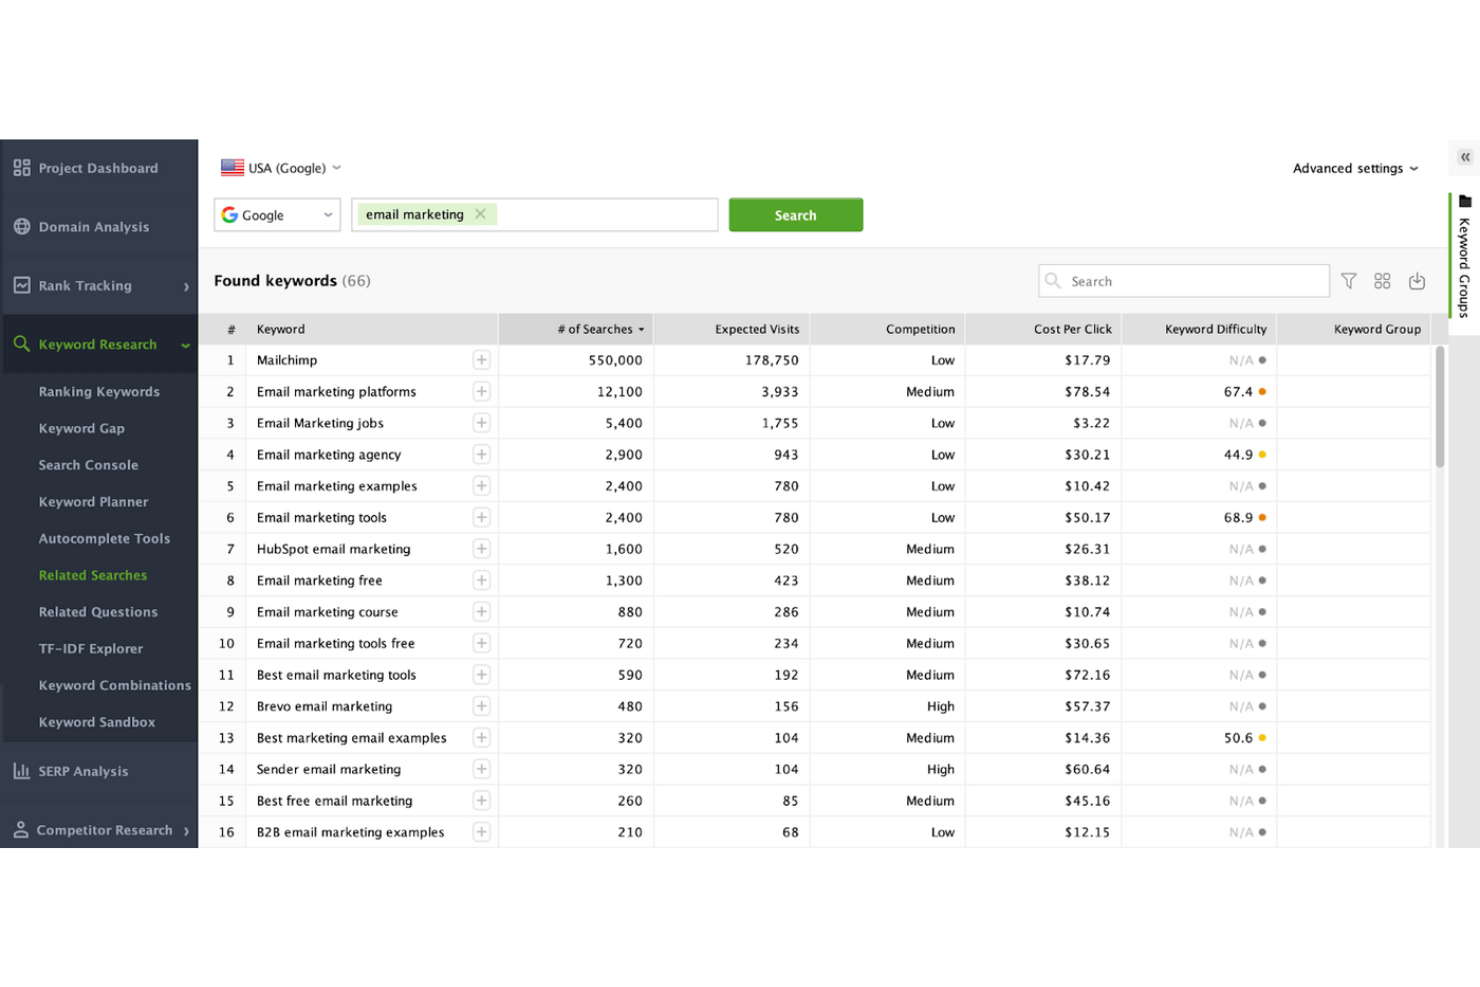Viewport: 1480px width, 987px height.
Task: Open the filter icon beside the search box
Action: pos(1348,281)
